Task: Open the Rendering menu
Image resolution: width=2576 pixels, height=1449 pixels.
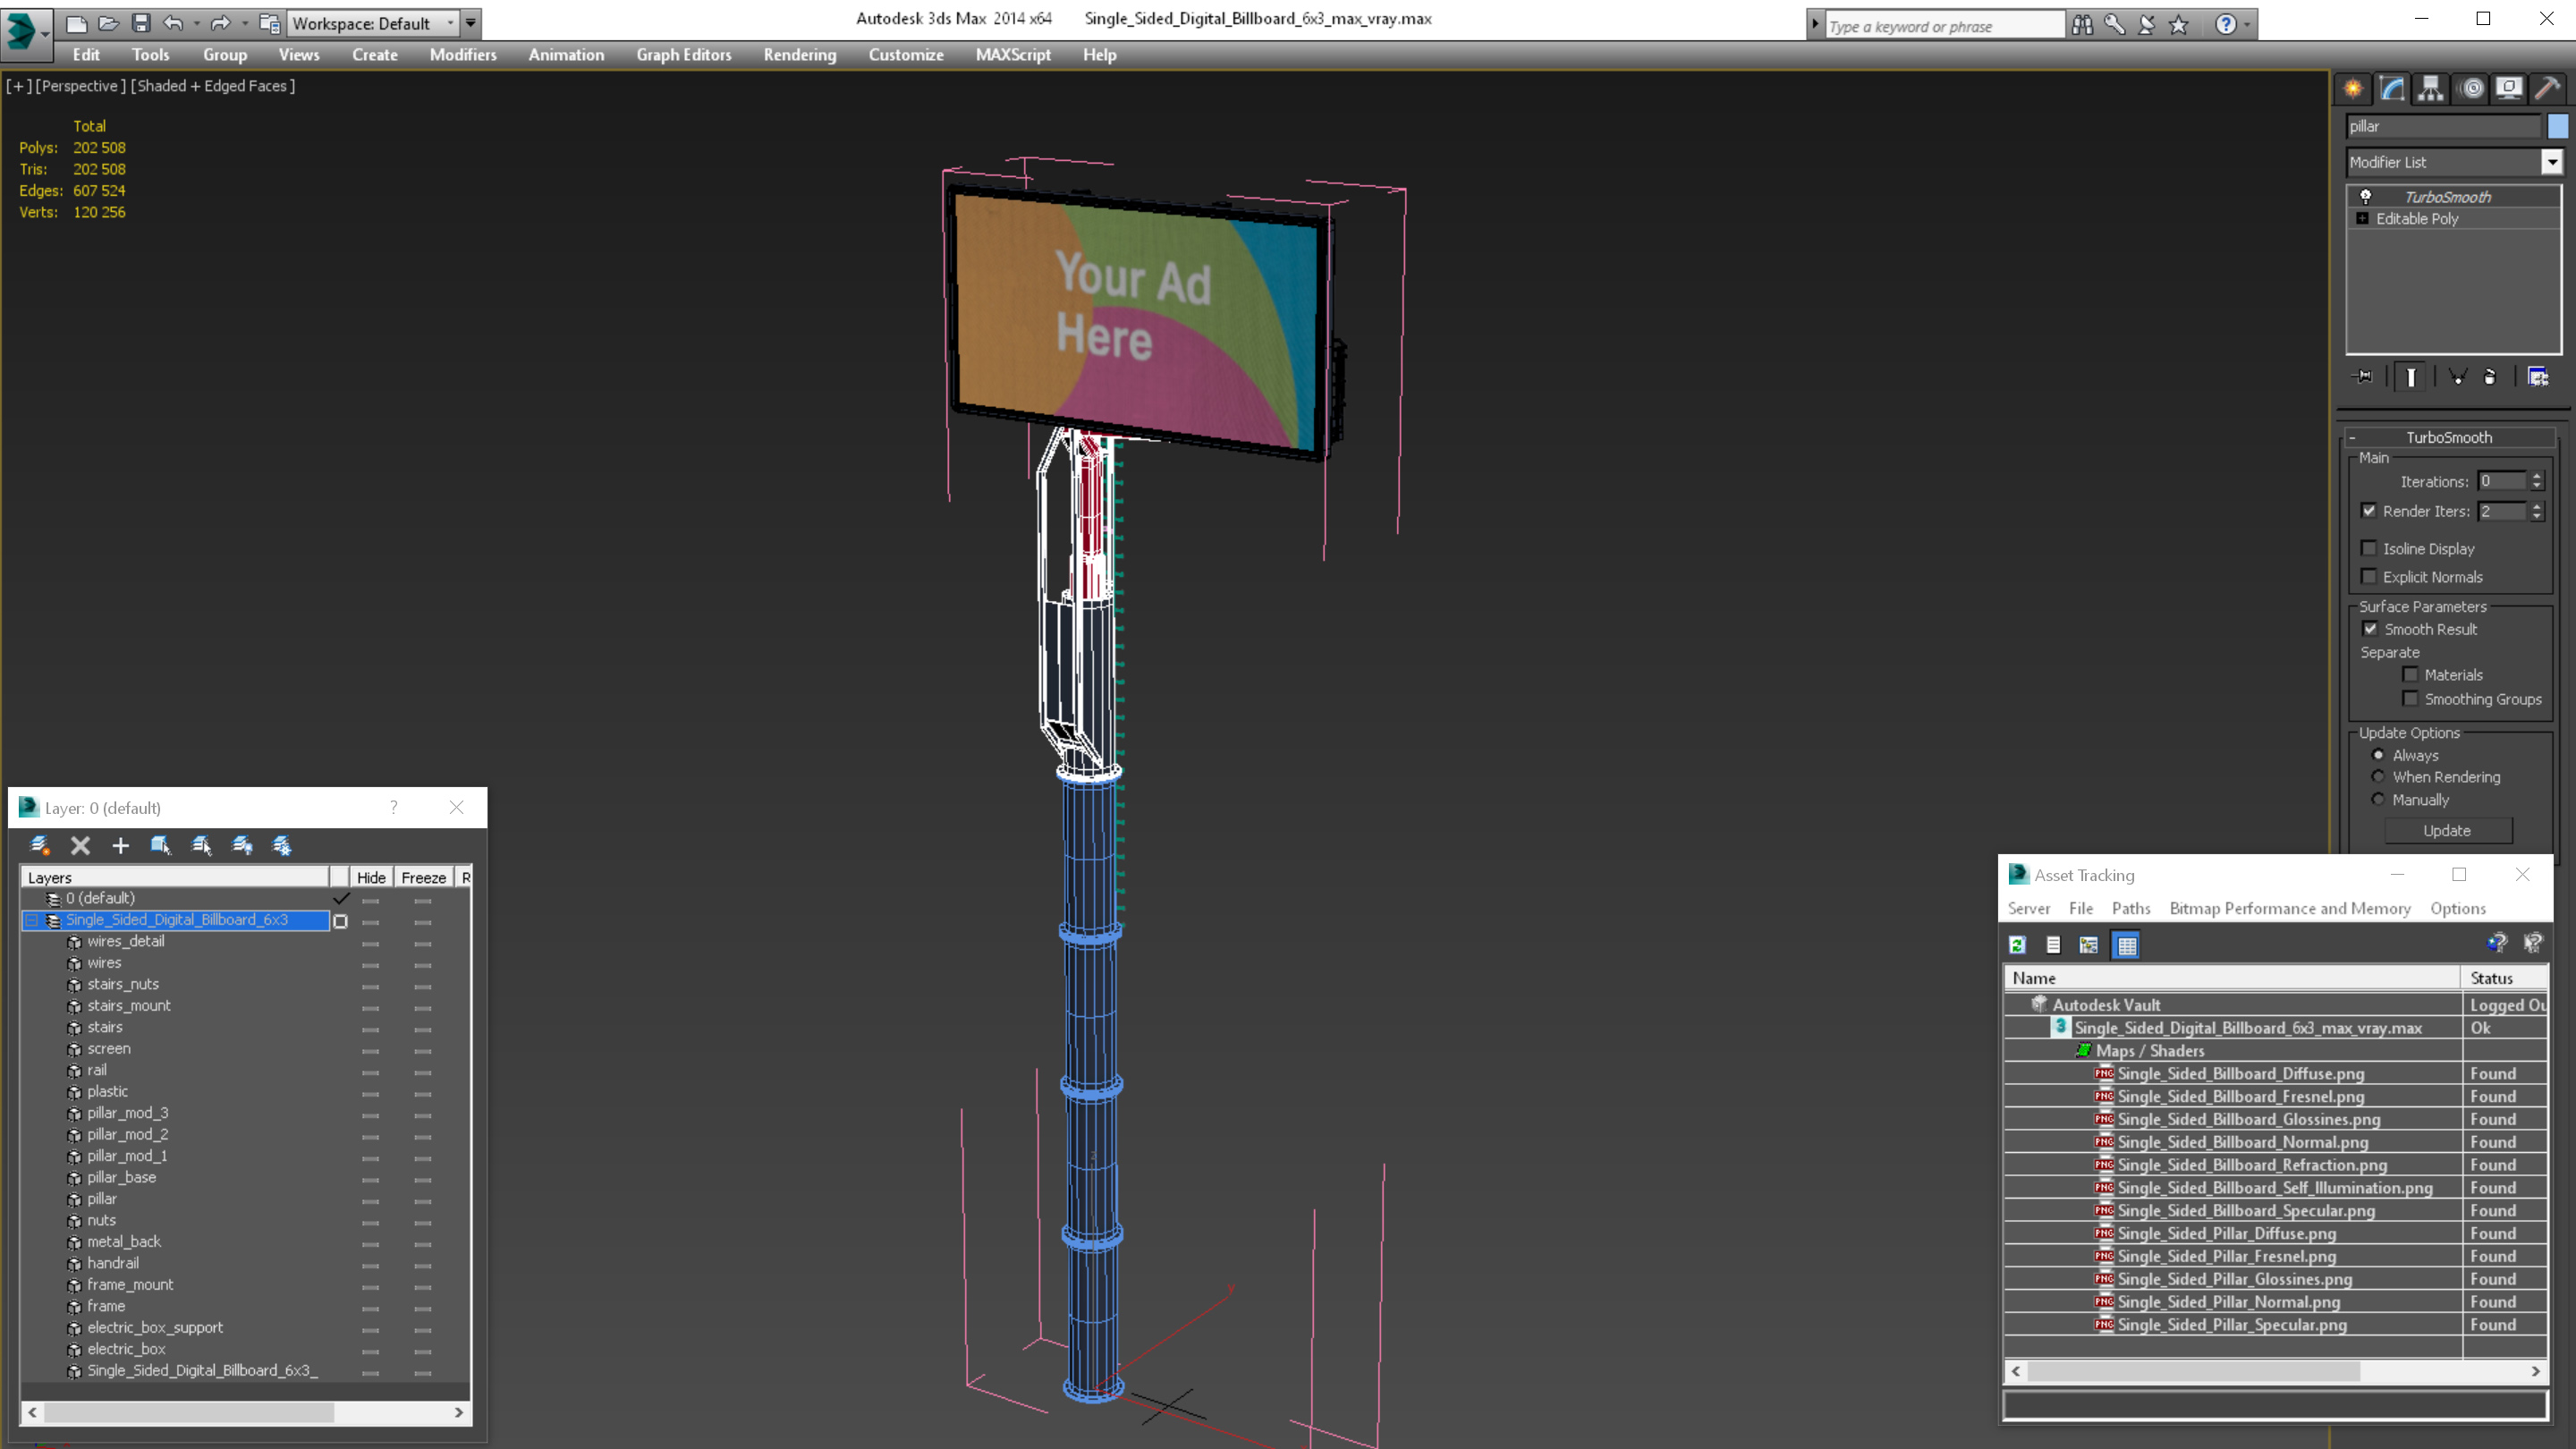Action: click(x=800, y=55)
